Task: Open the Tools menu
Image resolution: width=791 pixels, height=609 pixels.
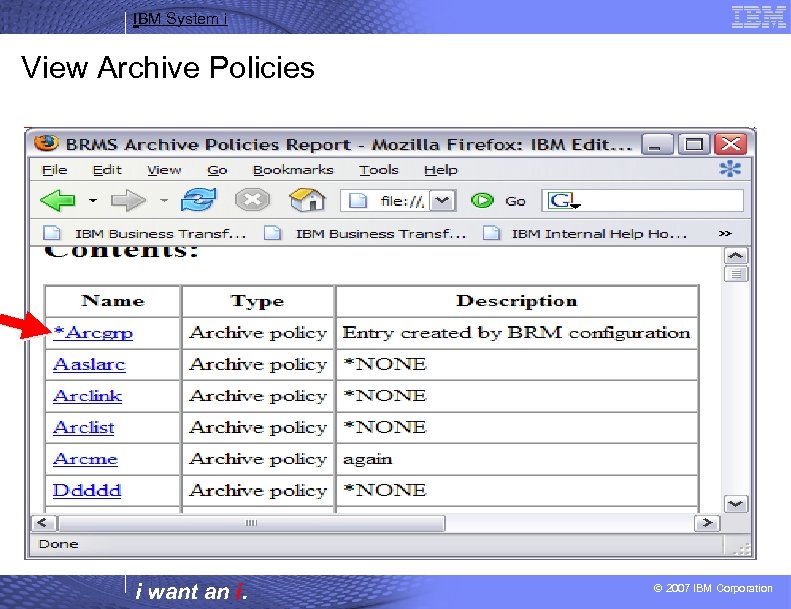Action: tap(378, 170)
